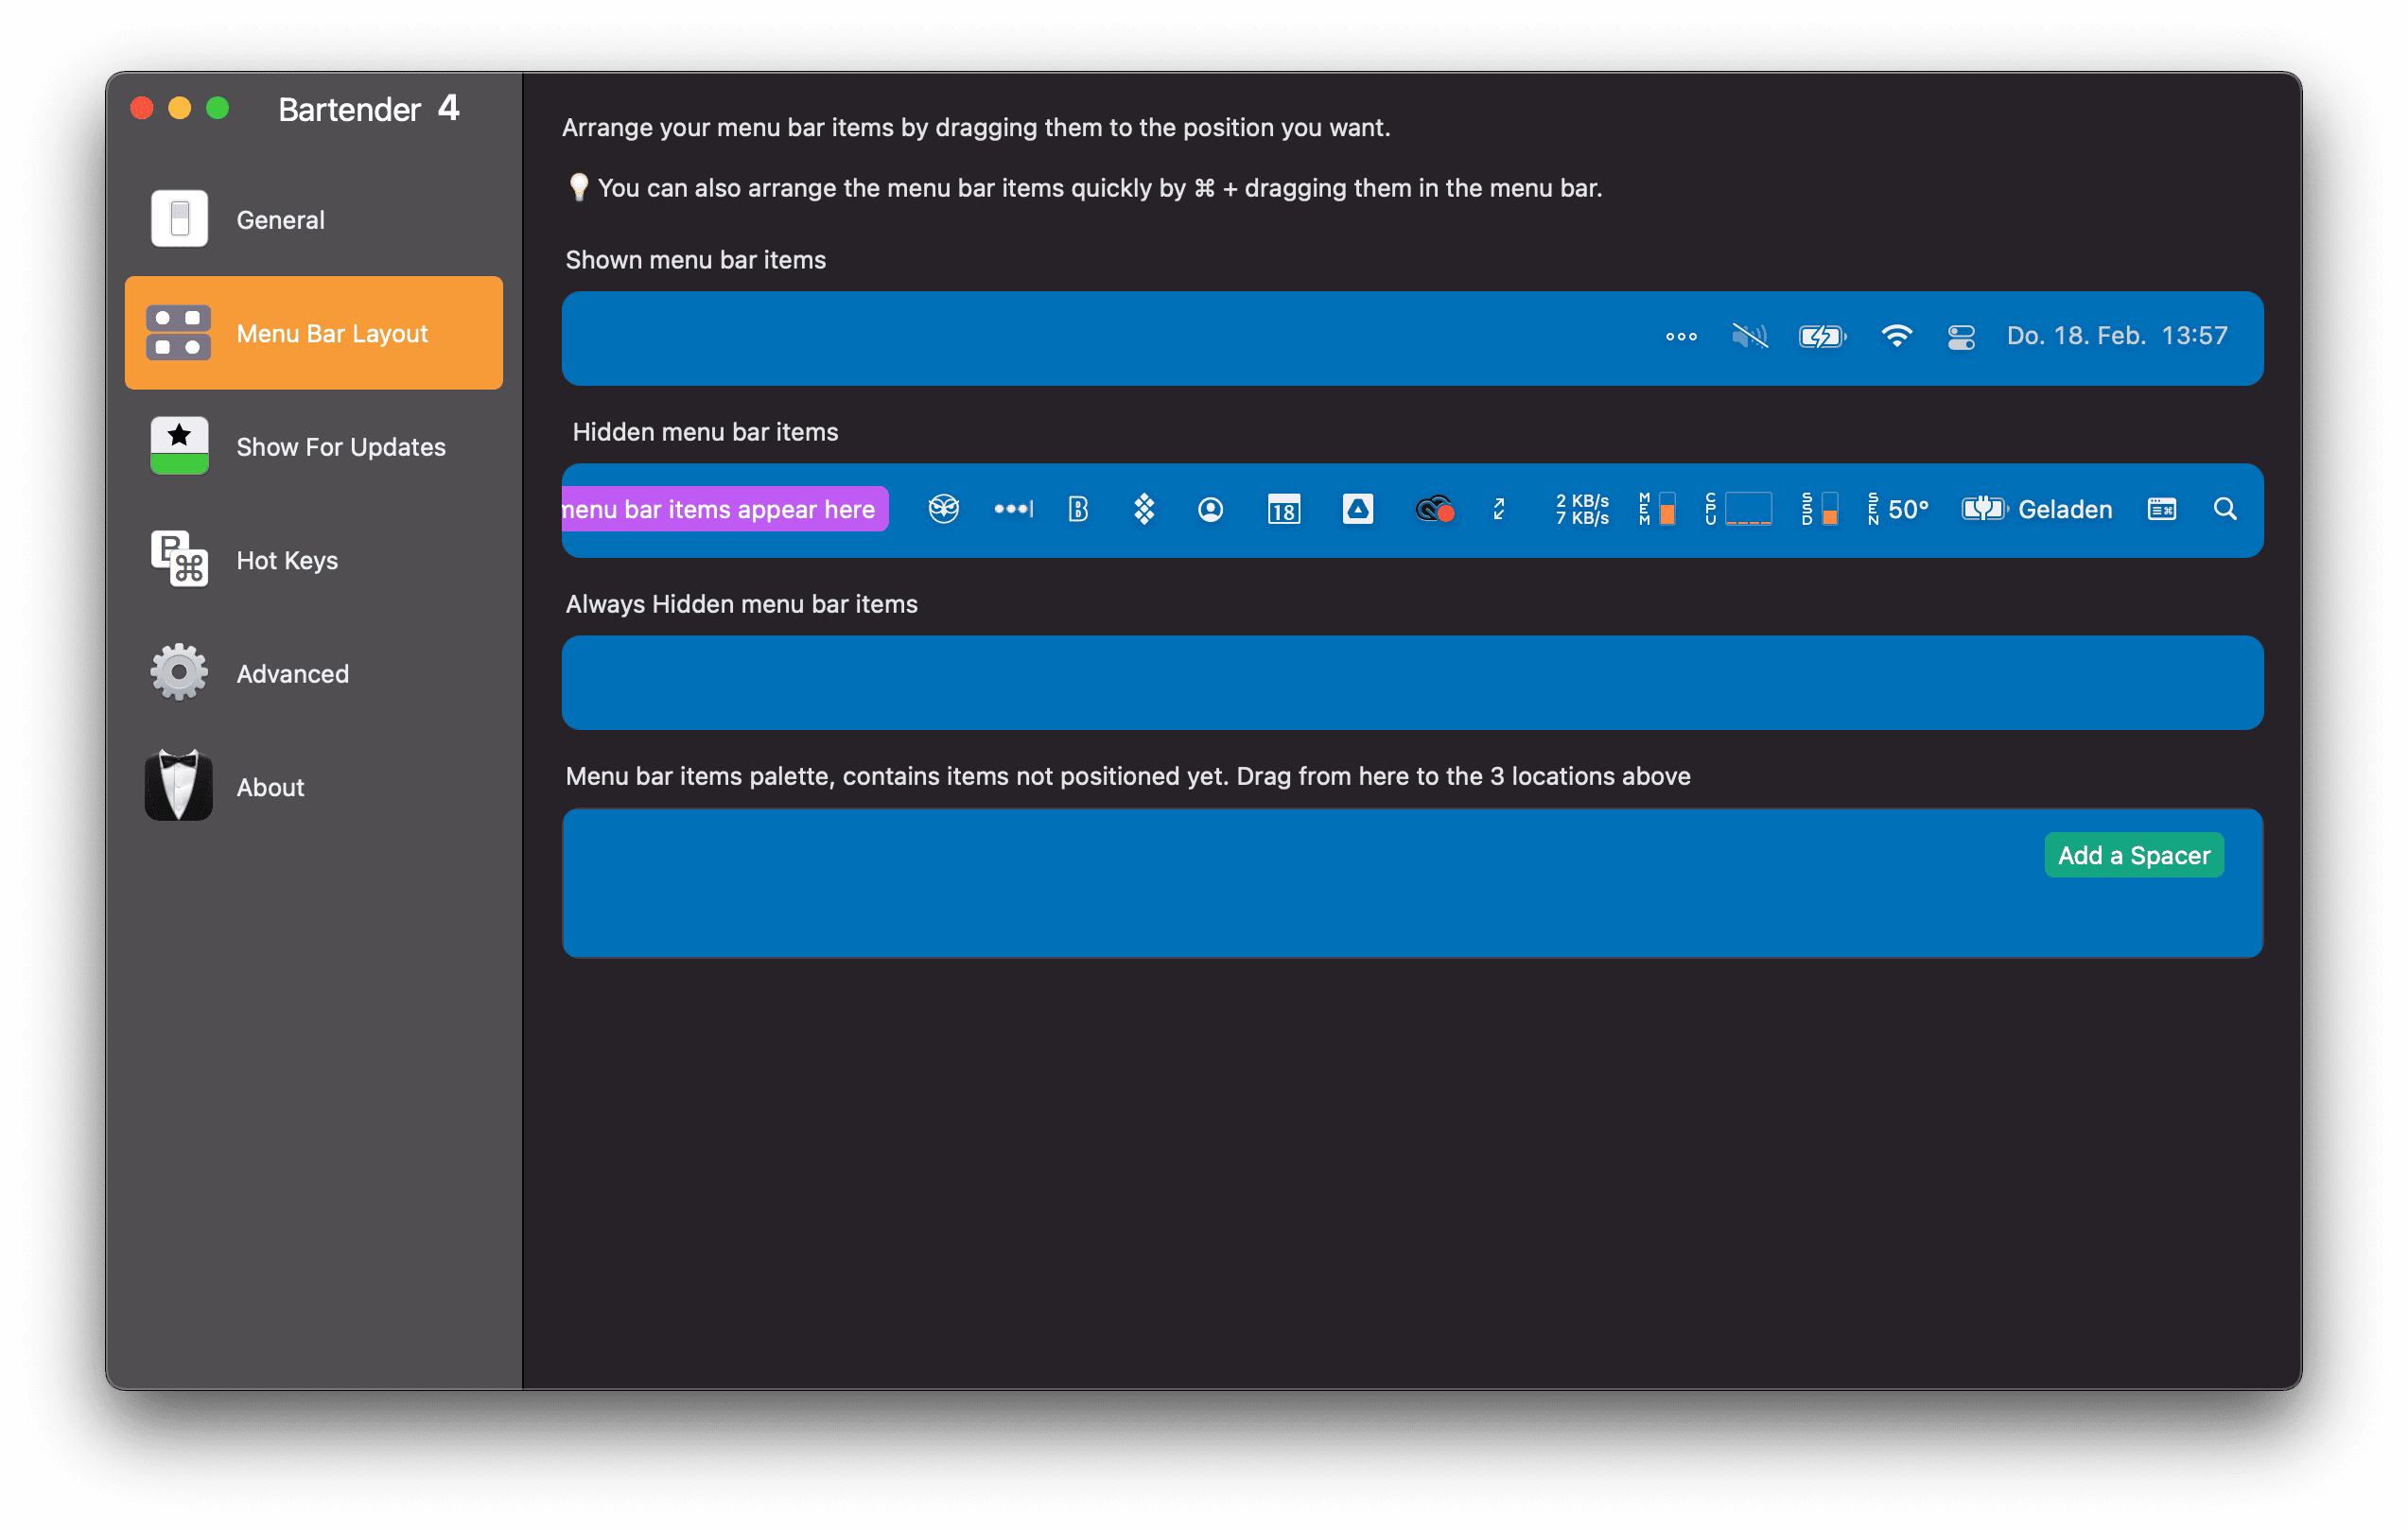This screenshot has height=1530, width=2408.
Task: Click the Bartender three-dots icon in shown items
Action: (1681, 336)
